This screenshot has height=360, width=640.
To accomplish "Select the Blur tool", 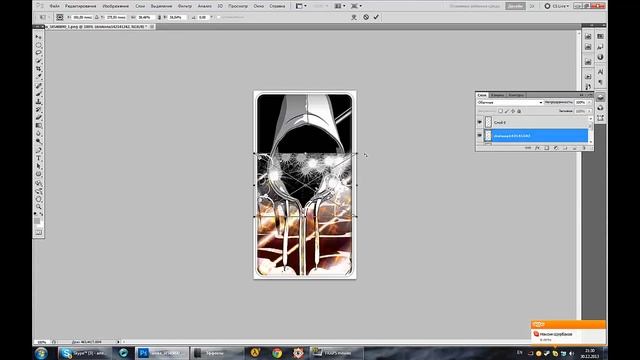I will click(x=38, y=133).
